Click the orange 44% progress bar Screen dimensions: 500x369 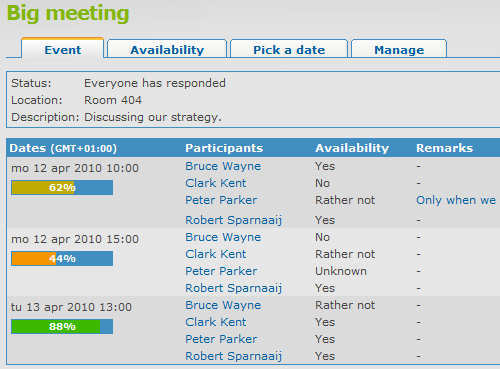click(x=62, y=259)
